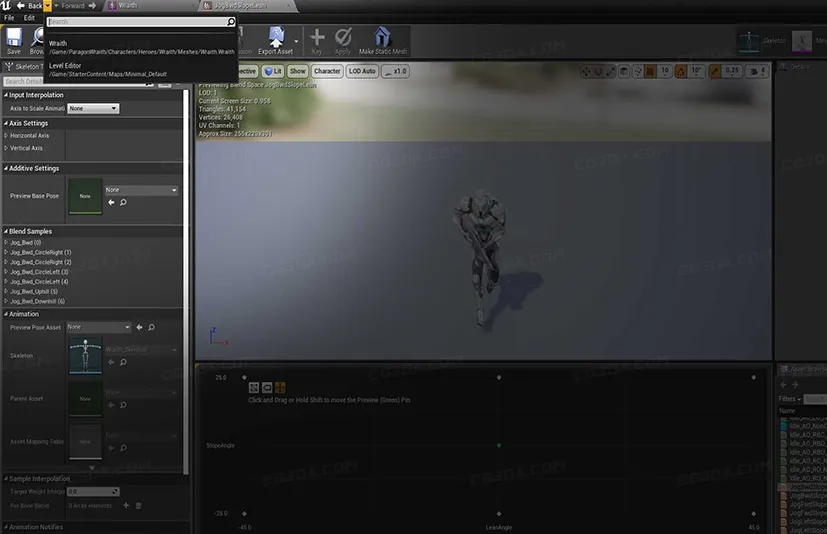The width and height of the screenshot is (827, 534).
Task: Open Axis to Scale Animation dropdown
Action: [93, 108]
